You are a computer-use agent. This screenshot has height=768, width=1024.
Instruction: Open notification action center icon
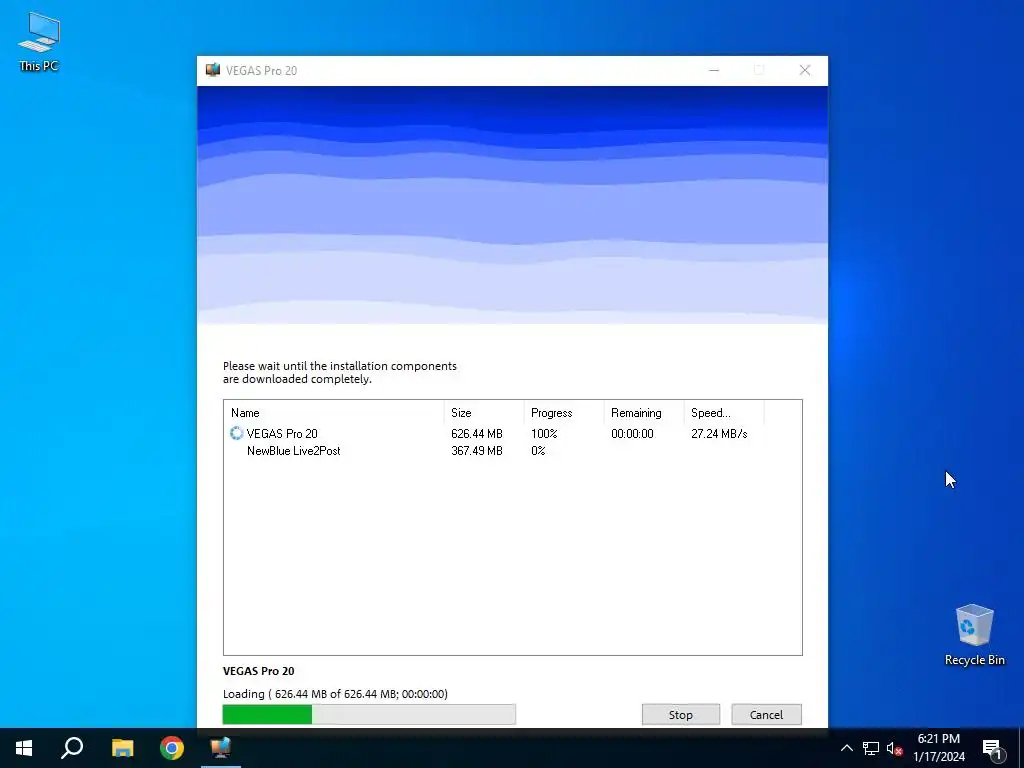pyautogui.click(x=992, y=748)
